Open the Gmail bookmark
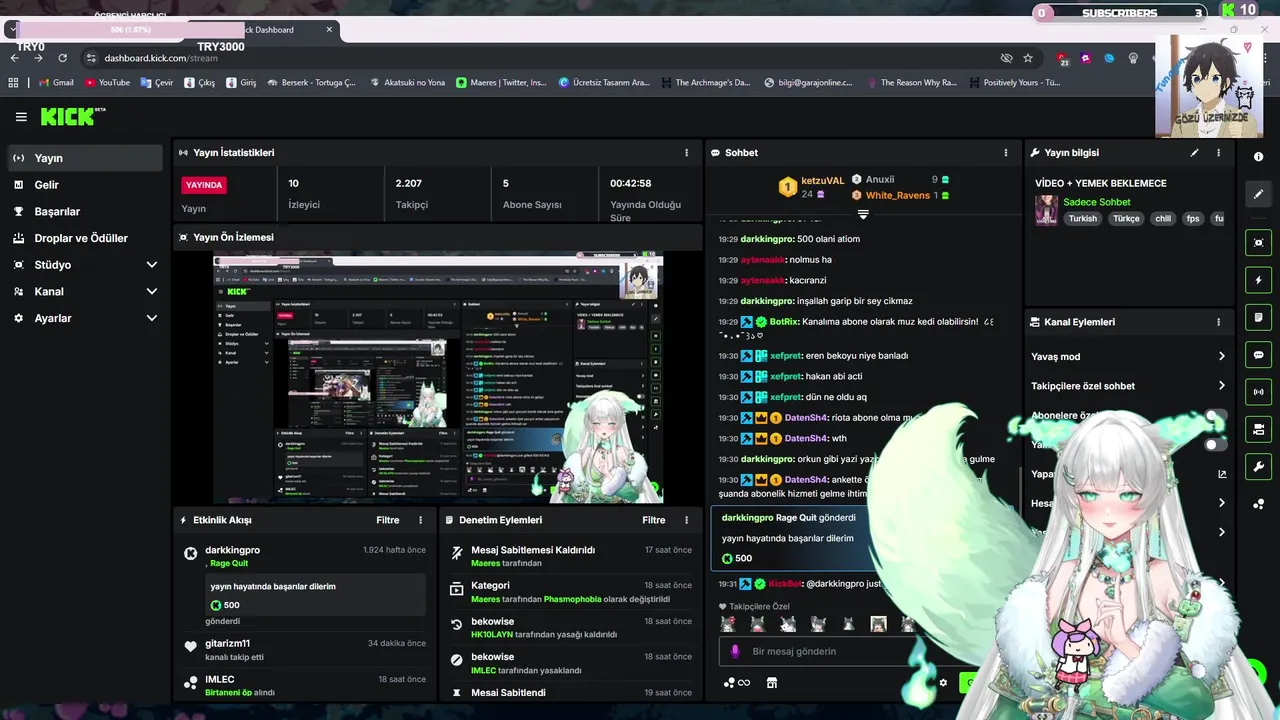This screenshot has width=1280, height=720. pos(56,83)
